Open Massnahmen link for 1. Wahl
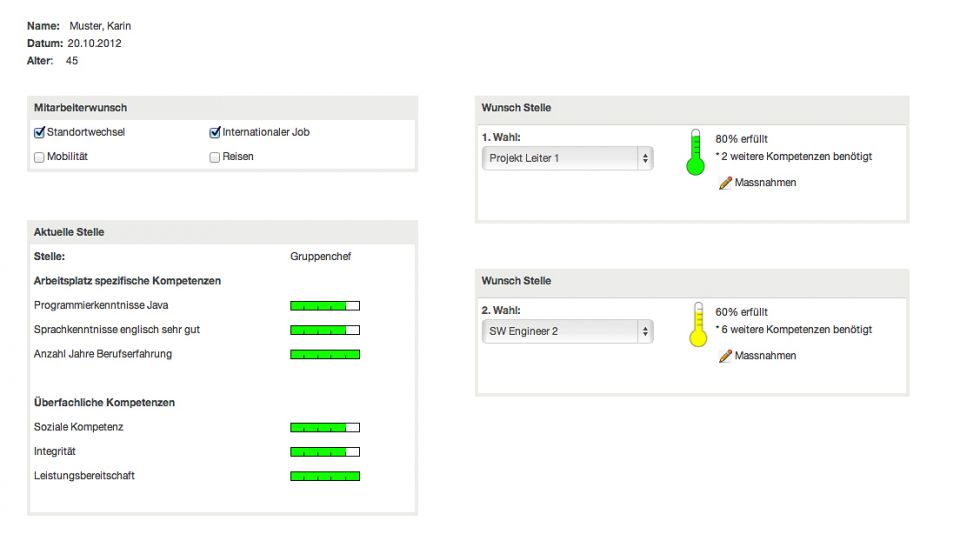This screenshot has height=541, width=960. [765, 183]
